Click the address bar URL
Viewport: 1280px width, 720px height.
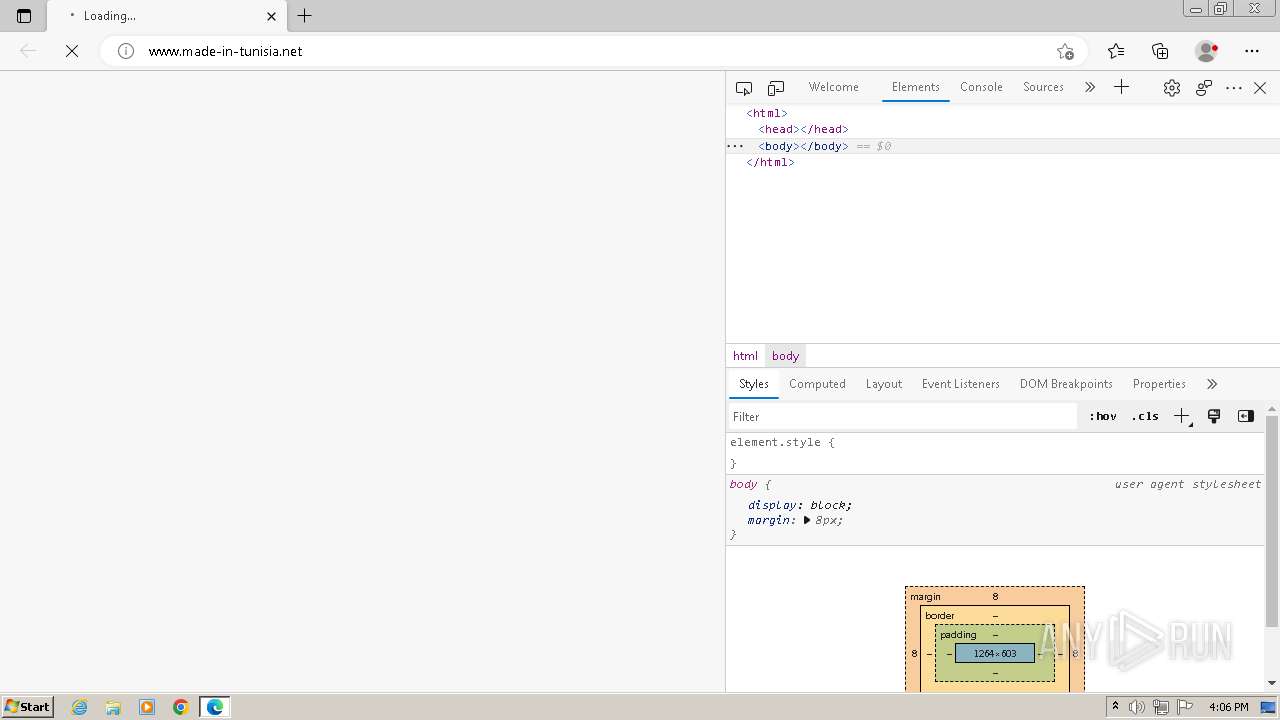[x=225, y=51]
